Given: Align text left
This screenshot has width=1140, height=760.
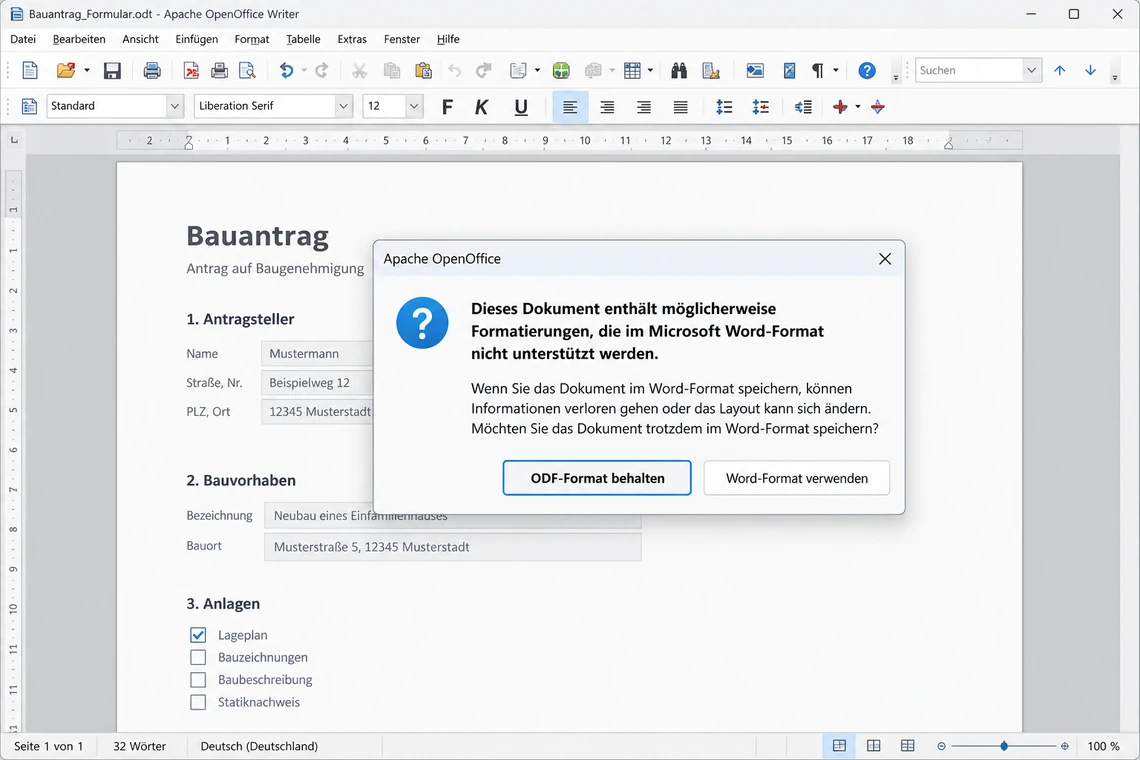Looking at the screenshot, I should pos(570,107).
